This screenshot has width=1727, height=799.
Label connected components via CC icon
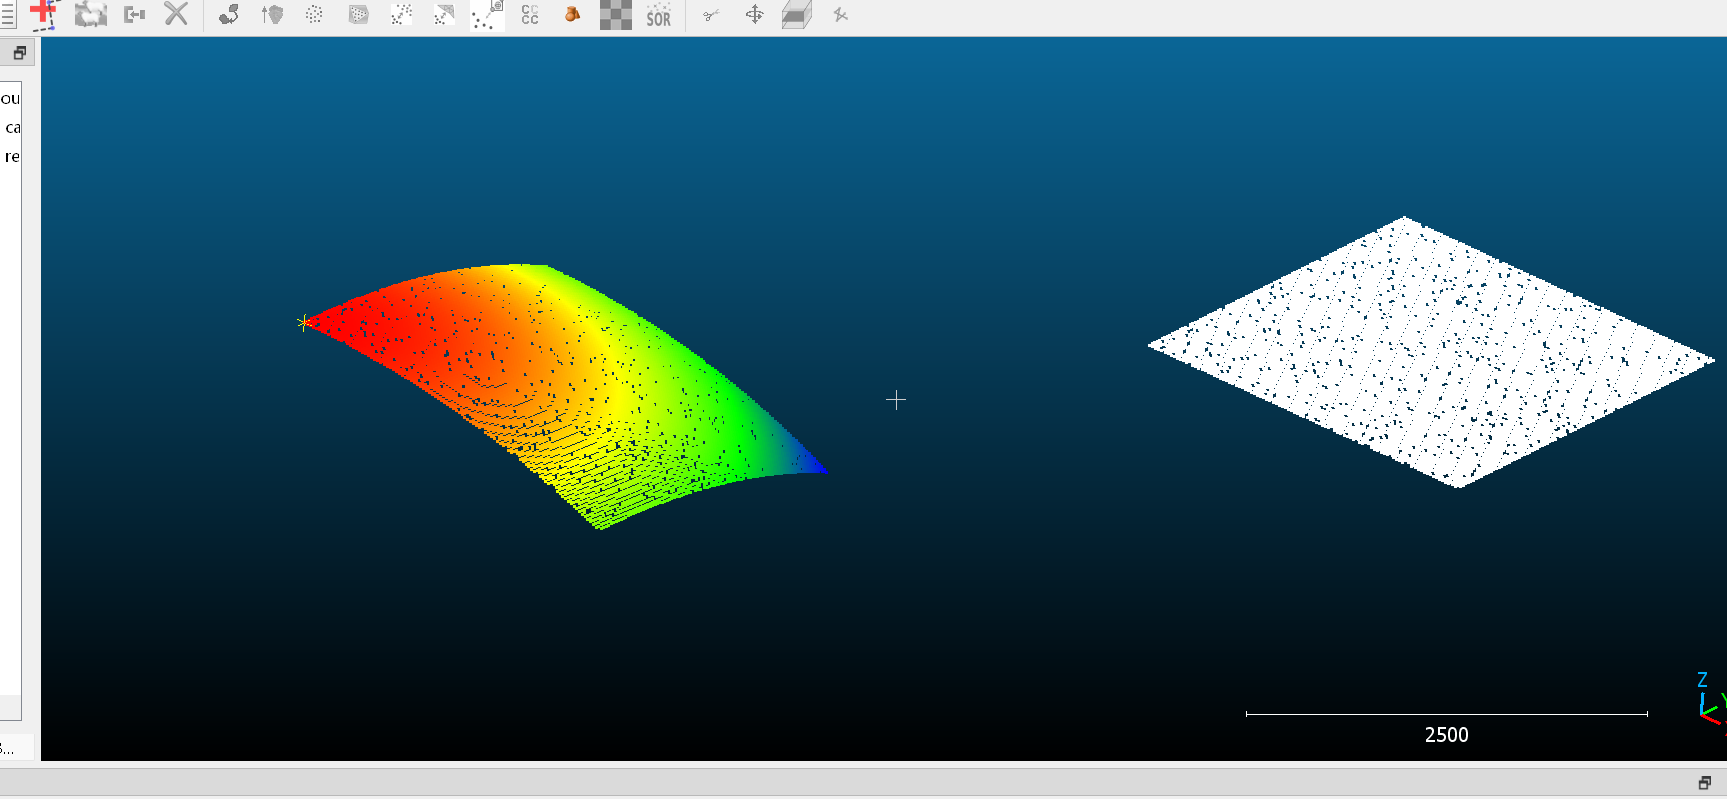[530, 14]
